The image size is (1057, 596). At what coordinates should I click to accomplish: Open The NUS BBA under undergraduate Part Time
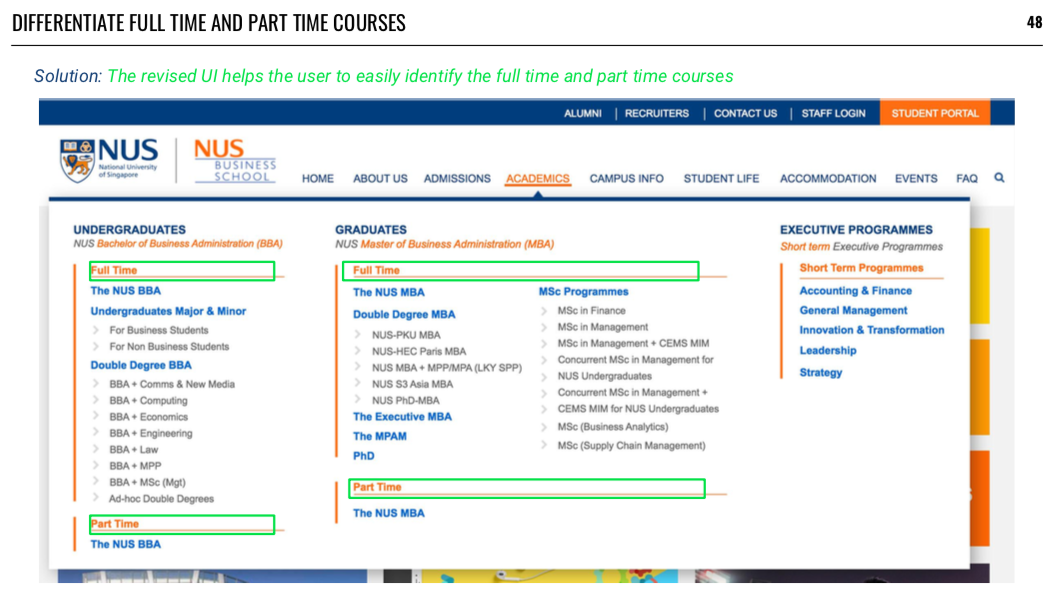[125, 544]
